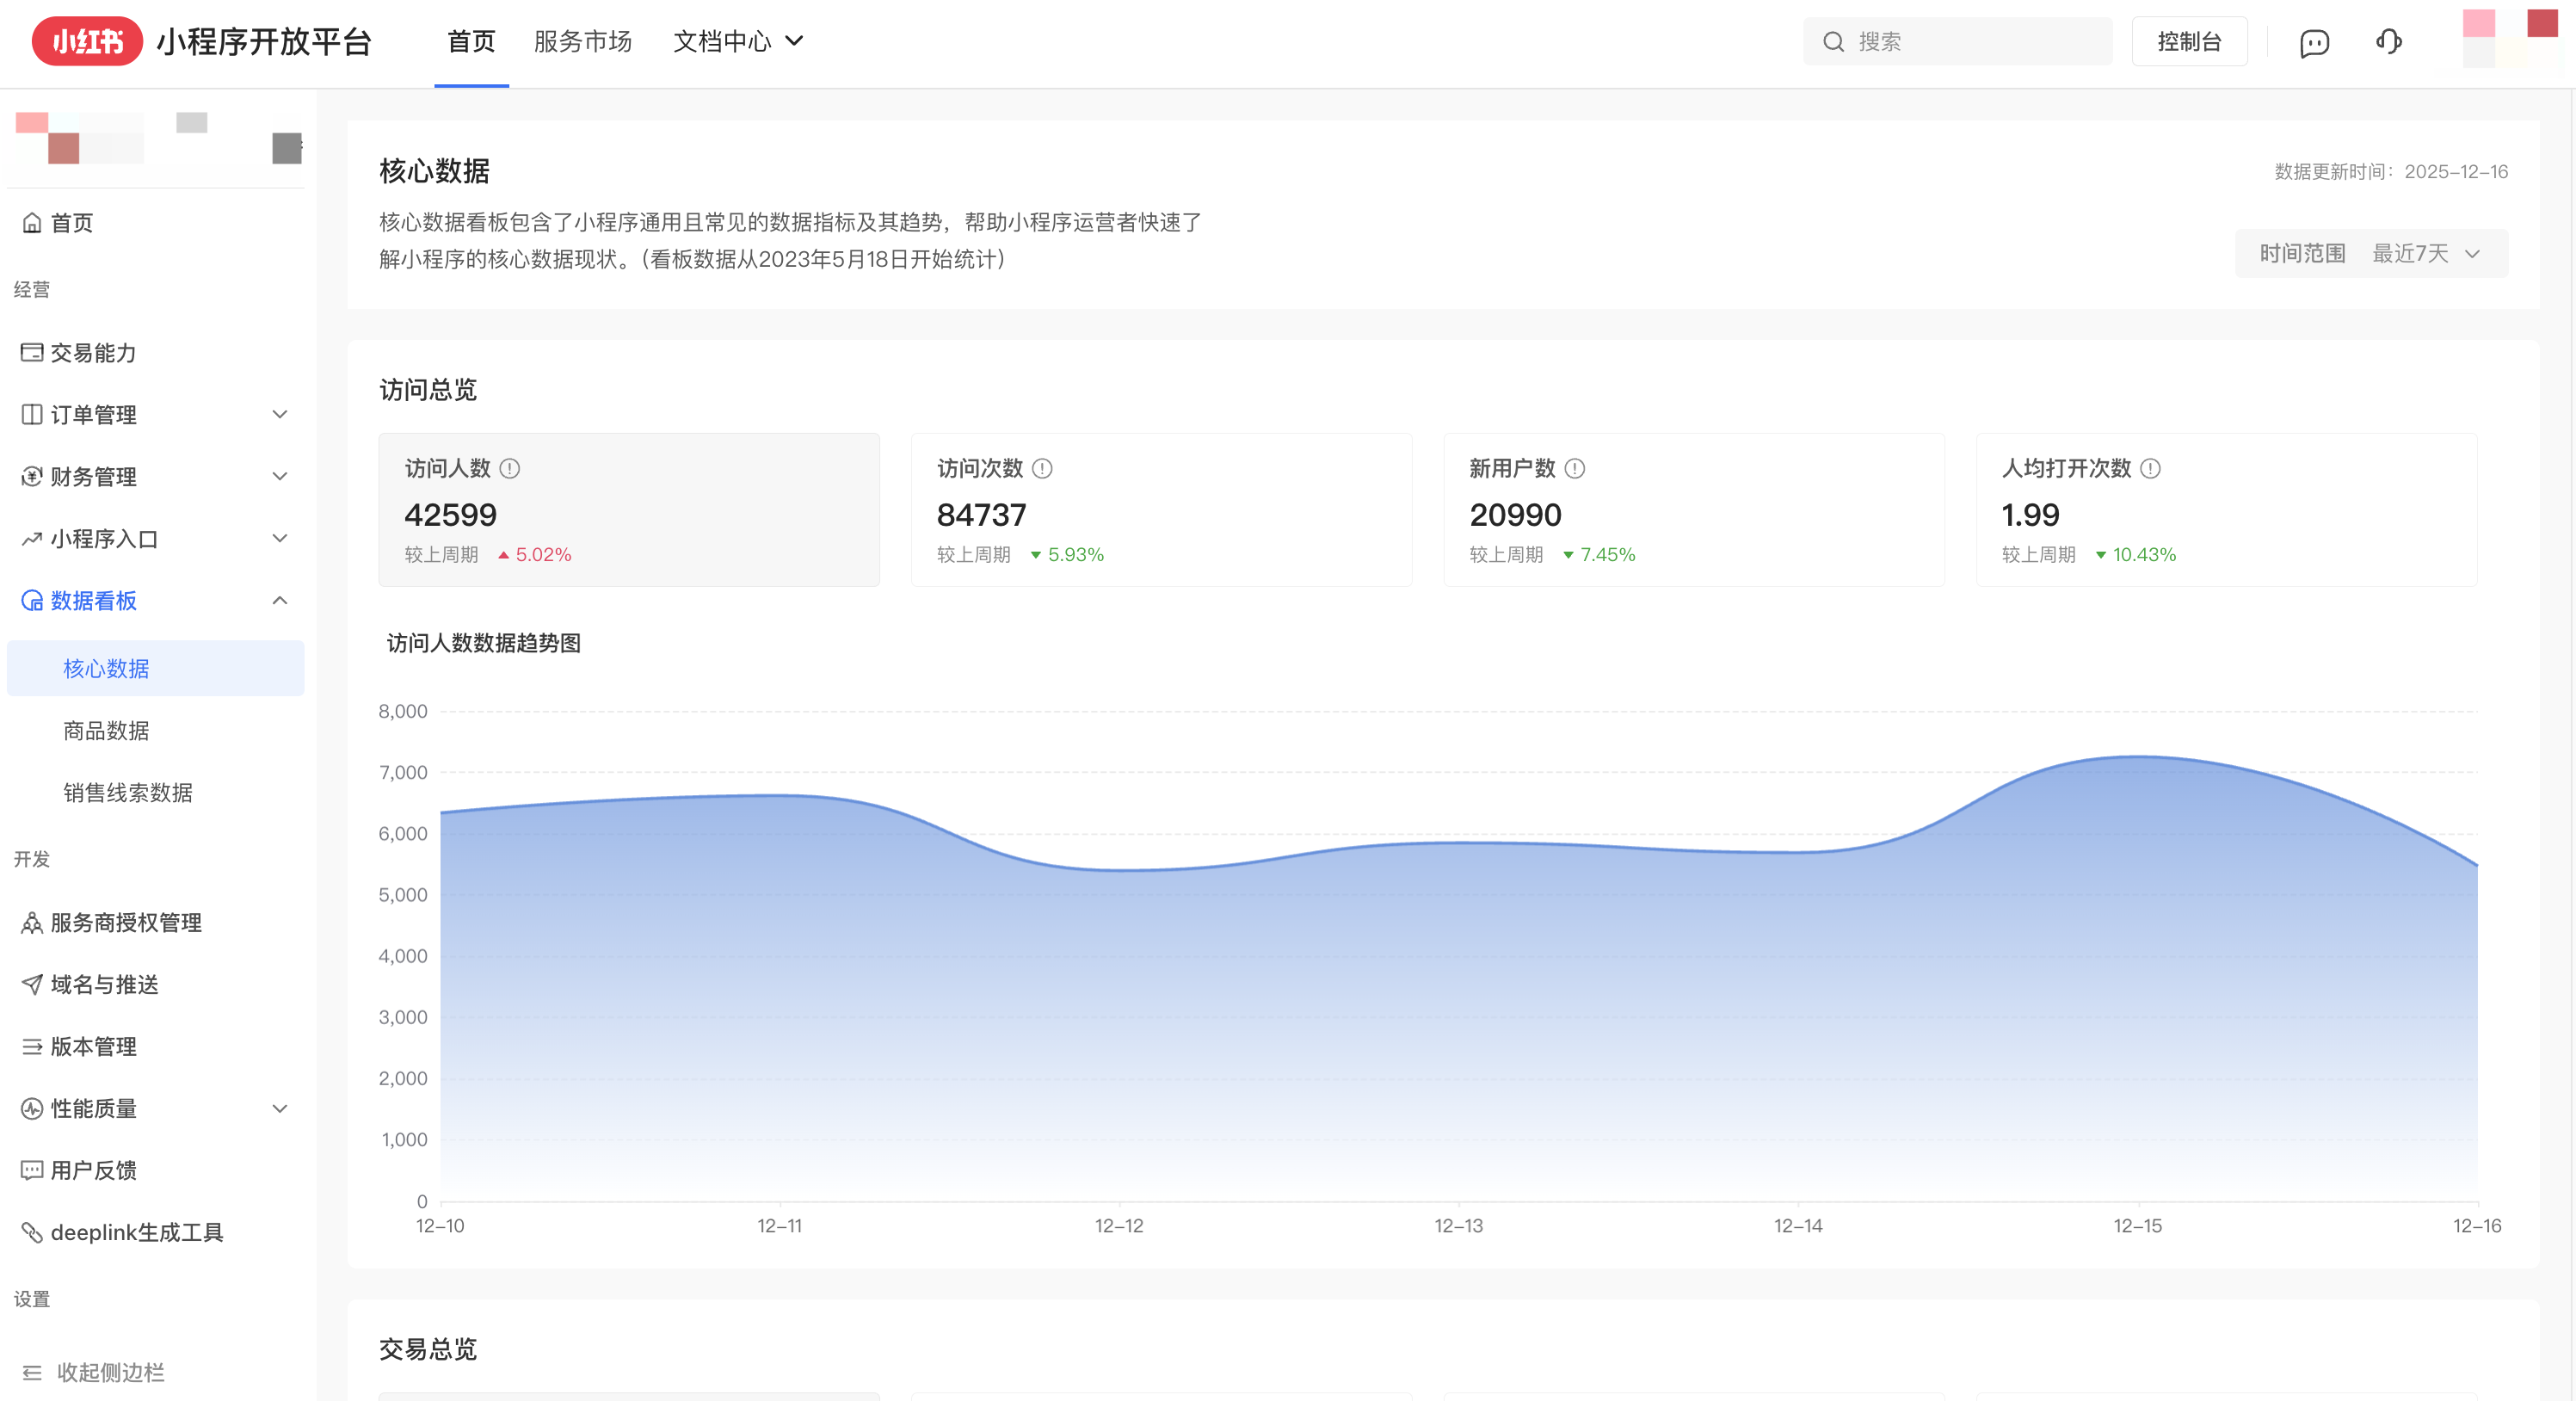This screenshot has height=1401, width=2576.
Task: Select the 新用户数 metric card
Action: 1693,510
